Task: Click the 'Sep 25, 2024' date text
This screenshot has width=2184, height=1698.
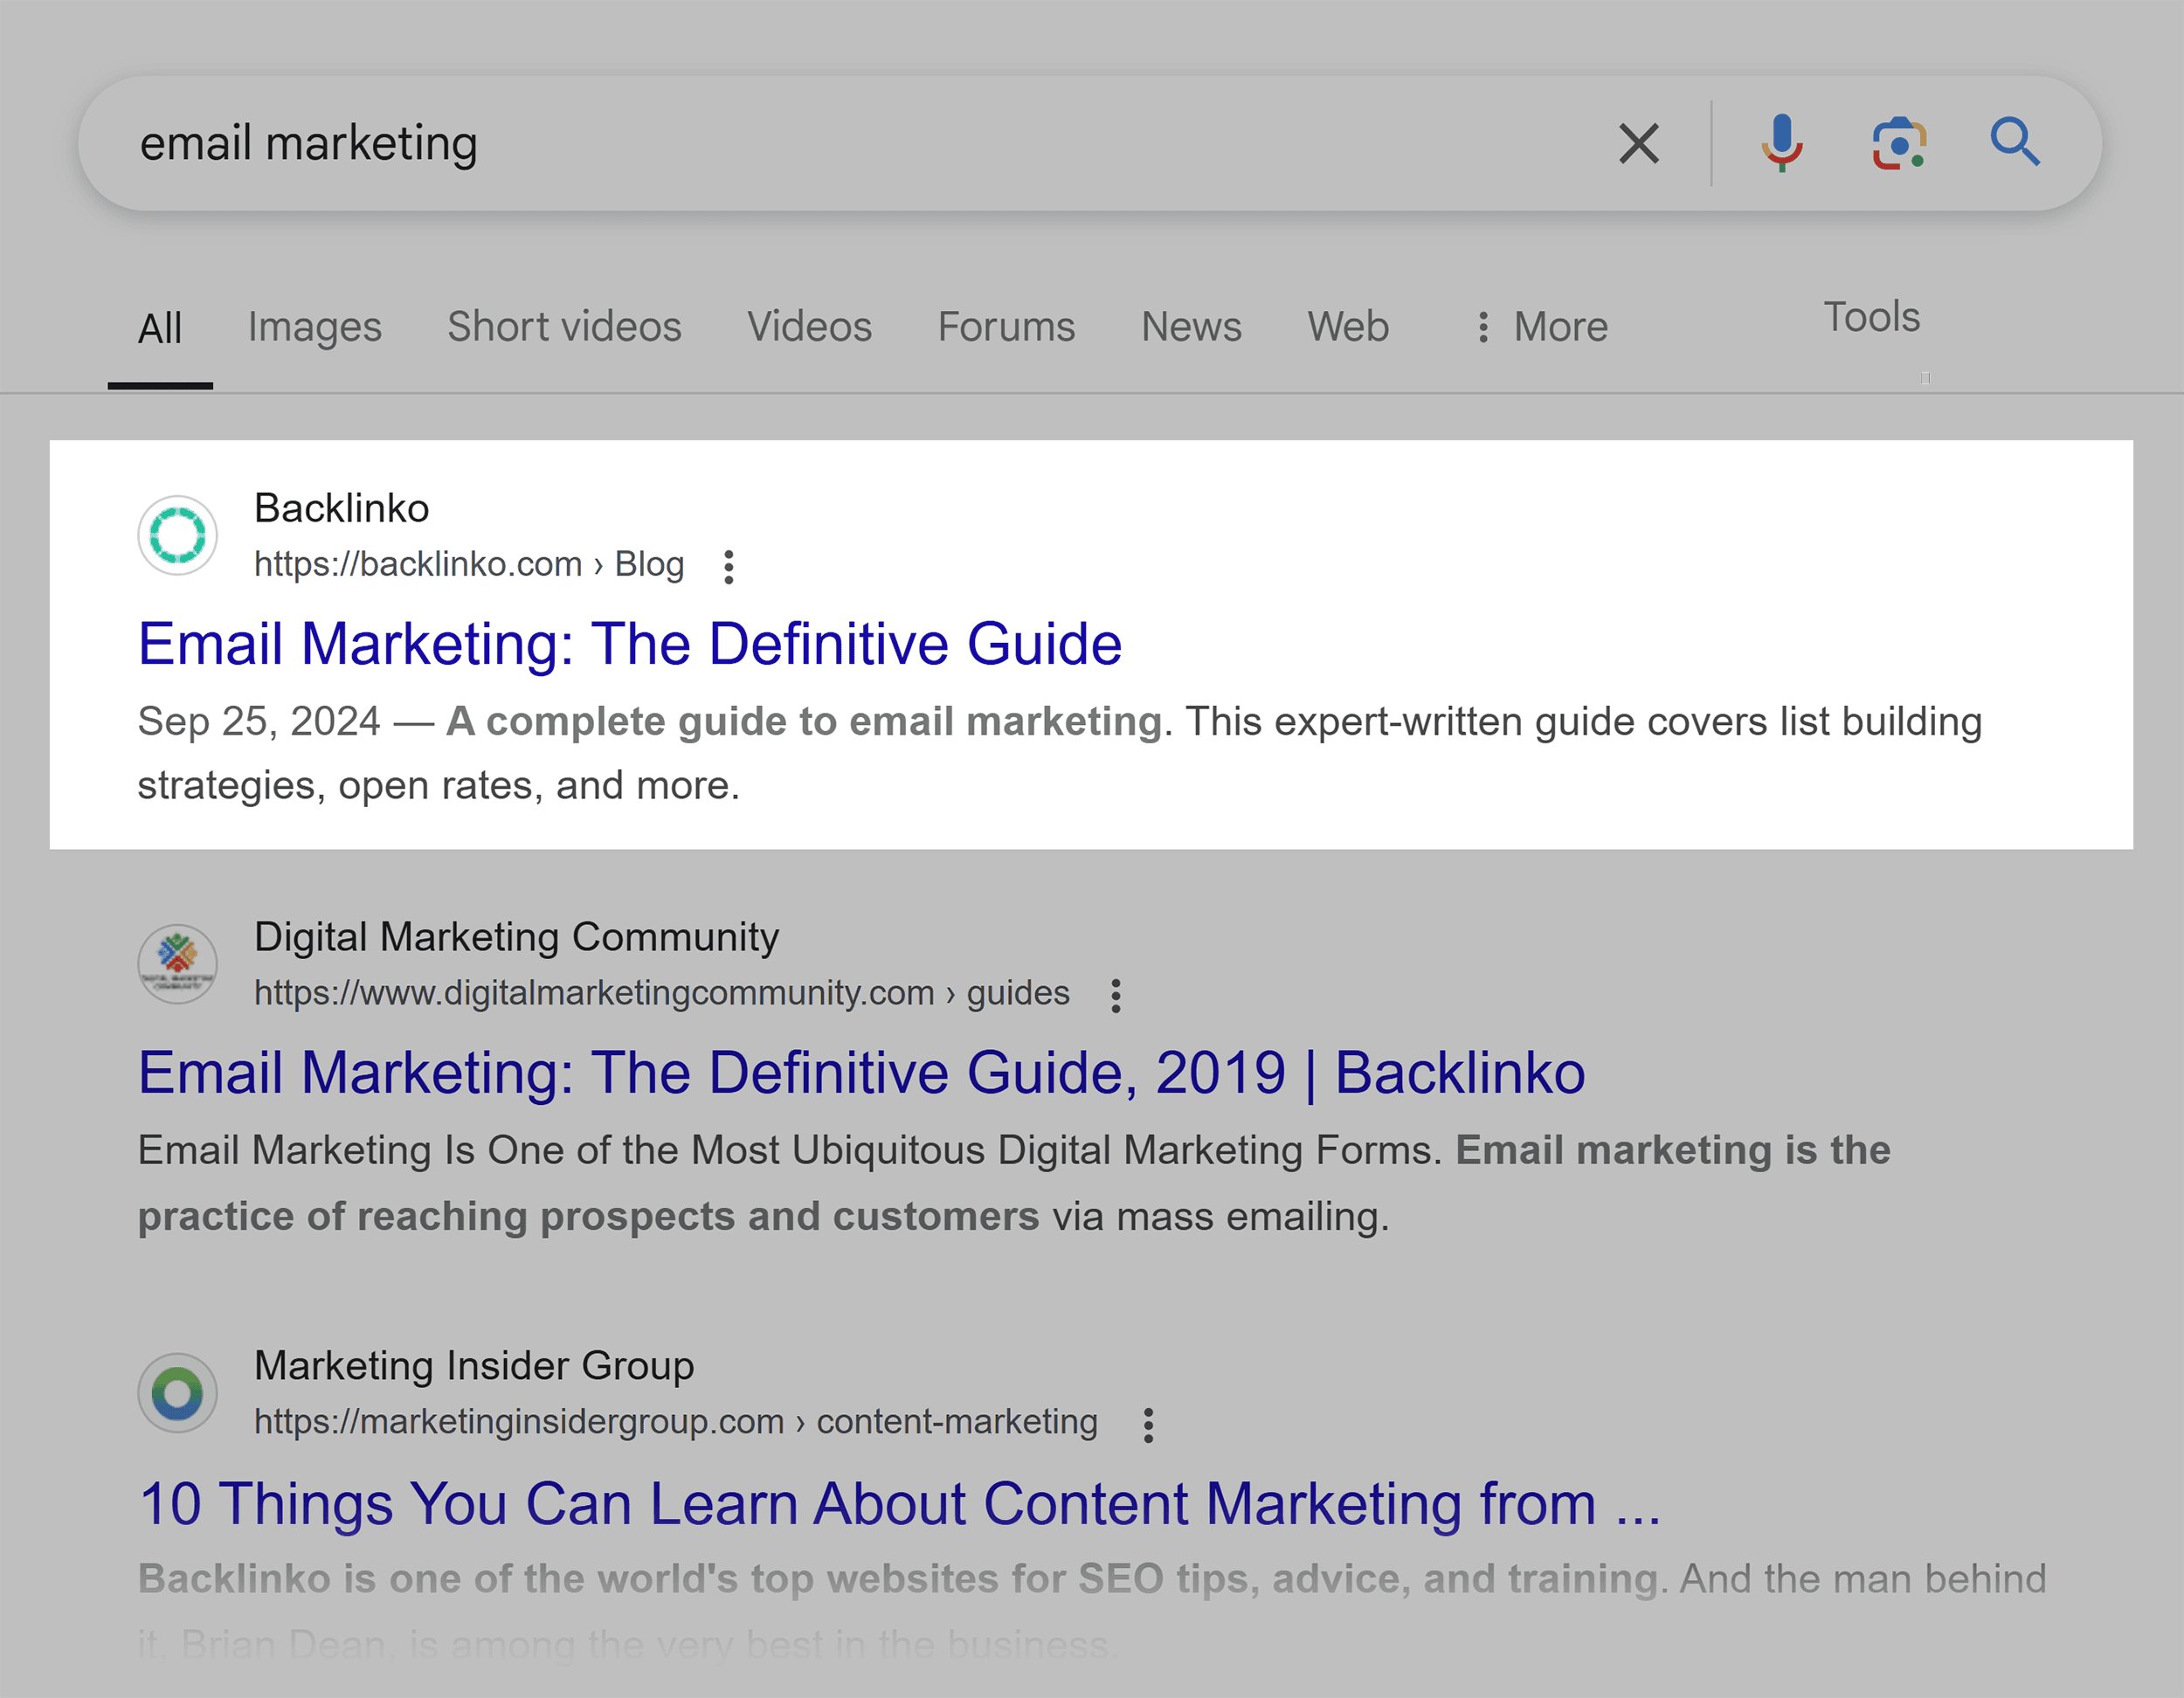Action: [x=259, y=722]
